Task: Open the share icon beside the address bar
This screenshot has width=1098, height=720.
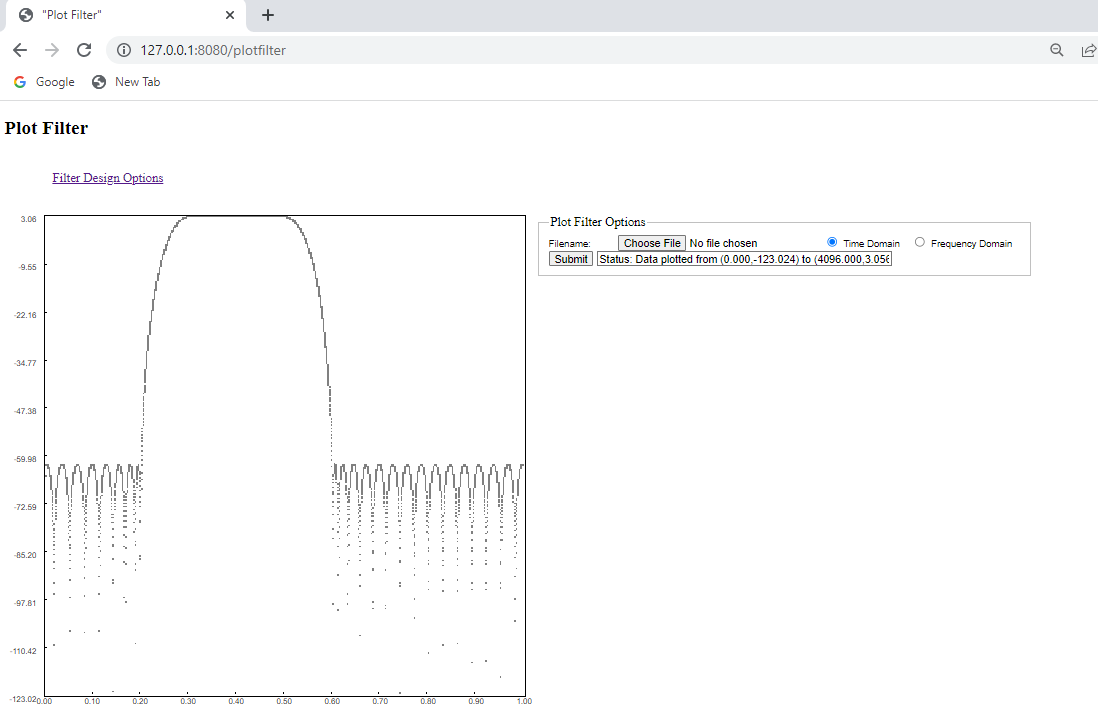Action: click(x=1088, y=50)
